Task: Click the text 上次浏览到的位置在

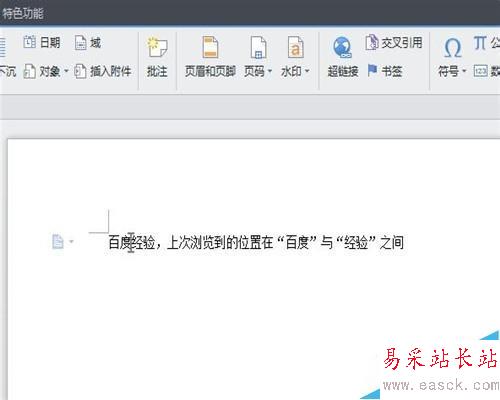Action: pos(220,242)
